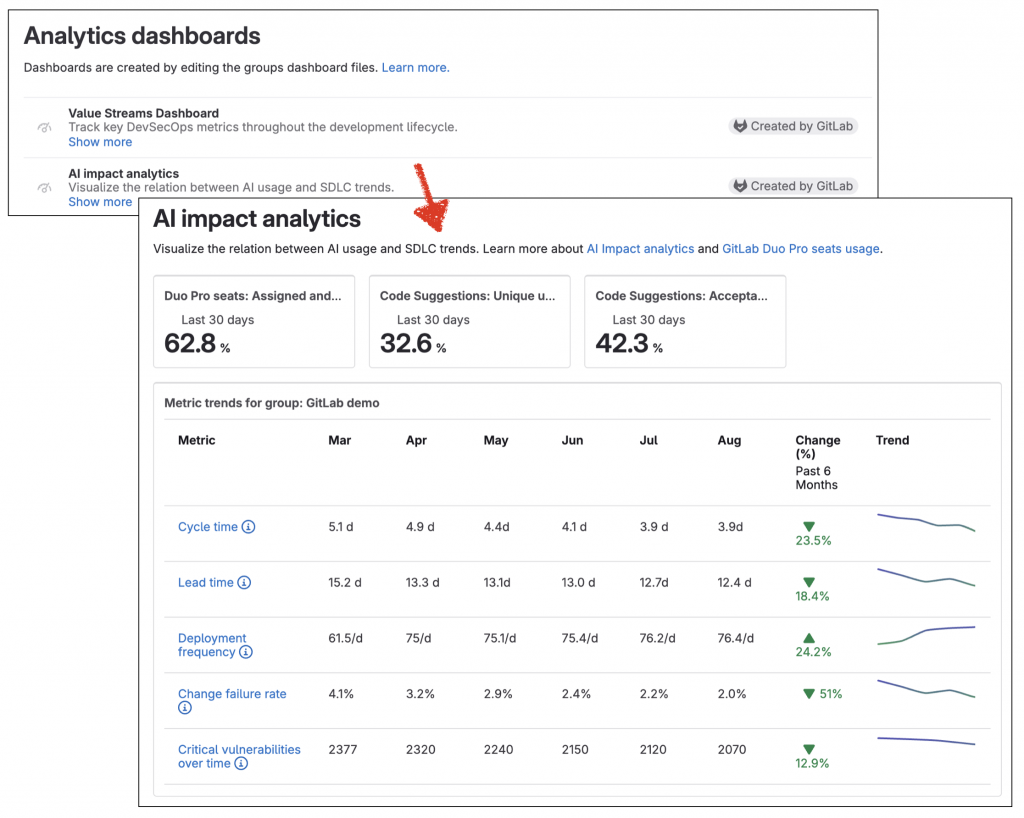
Task: Click the 18.4% change value
Action: click(812, 596)
